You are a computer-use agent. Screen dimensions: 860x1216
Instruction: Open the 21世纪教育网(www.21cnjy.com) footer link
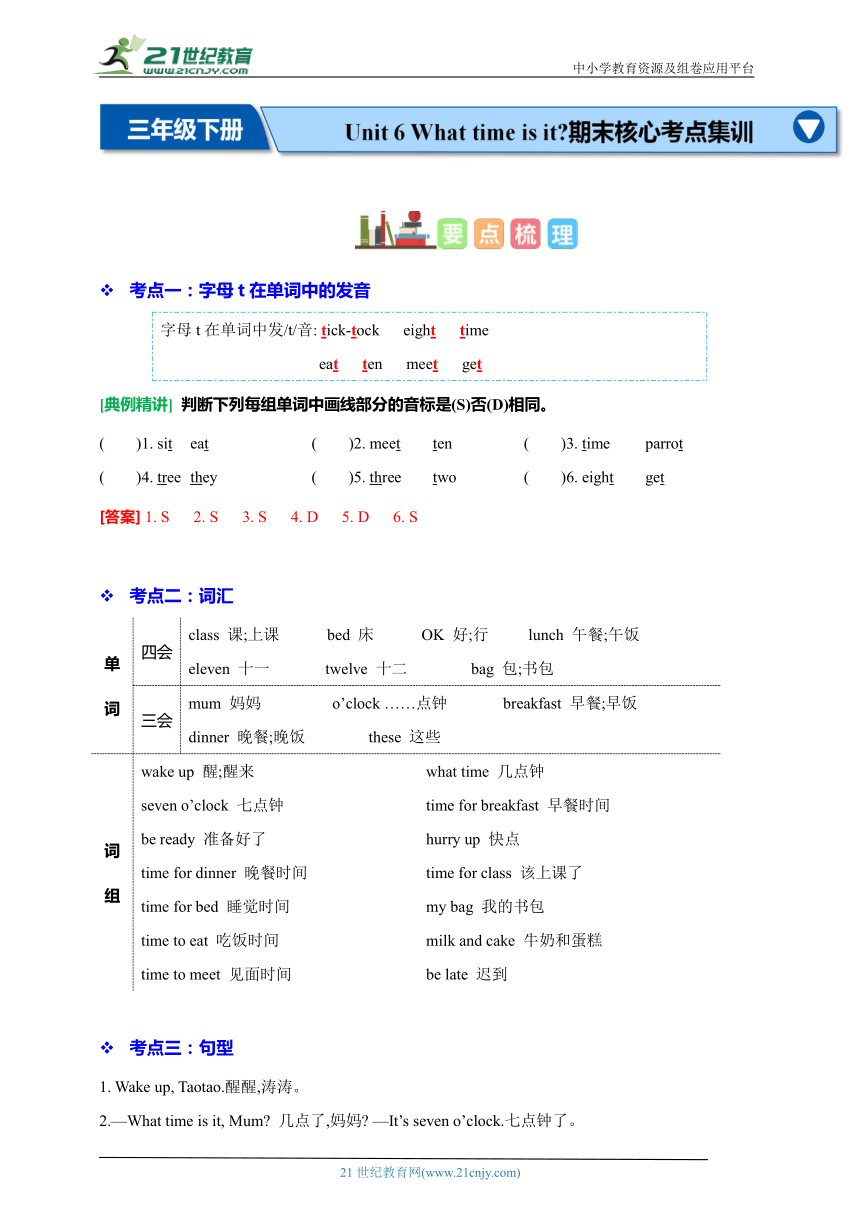coord(430,1173)
